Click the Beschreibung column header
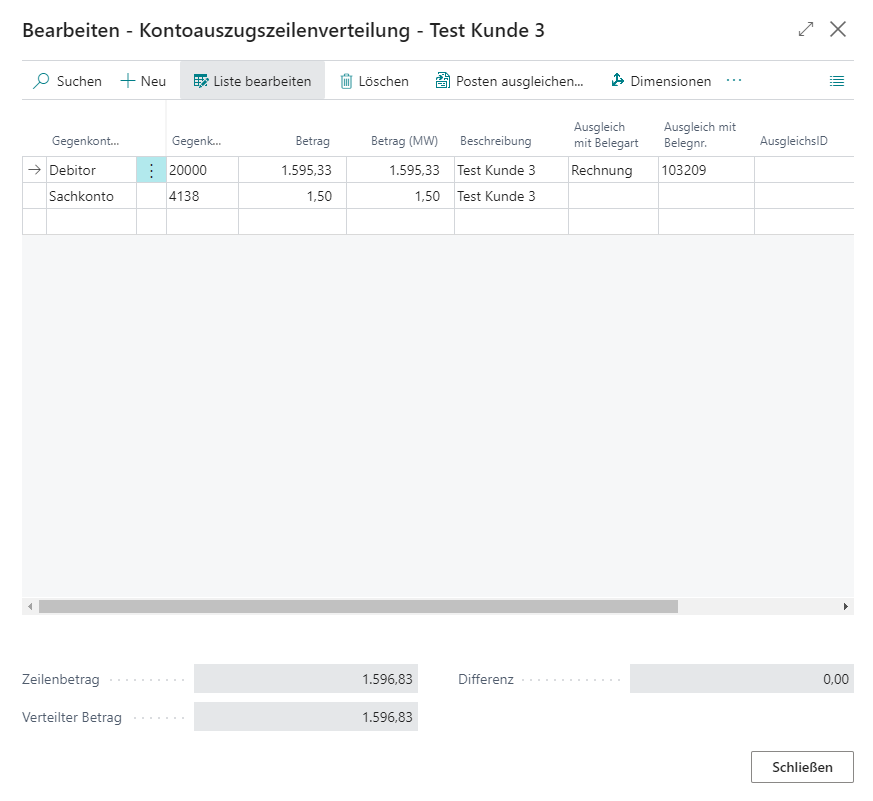 click(496, 141)
